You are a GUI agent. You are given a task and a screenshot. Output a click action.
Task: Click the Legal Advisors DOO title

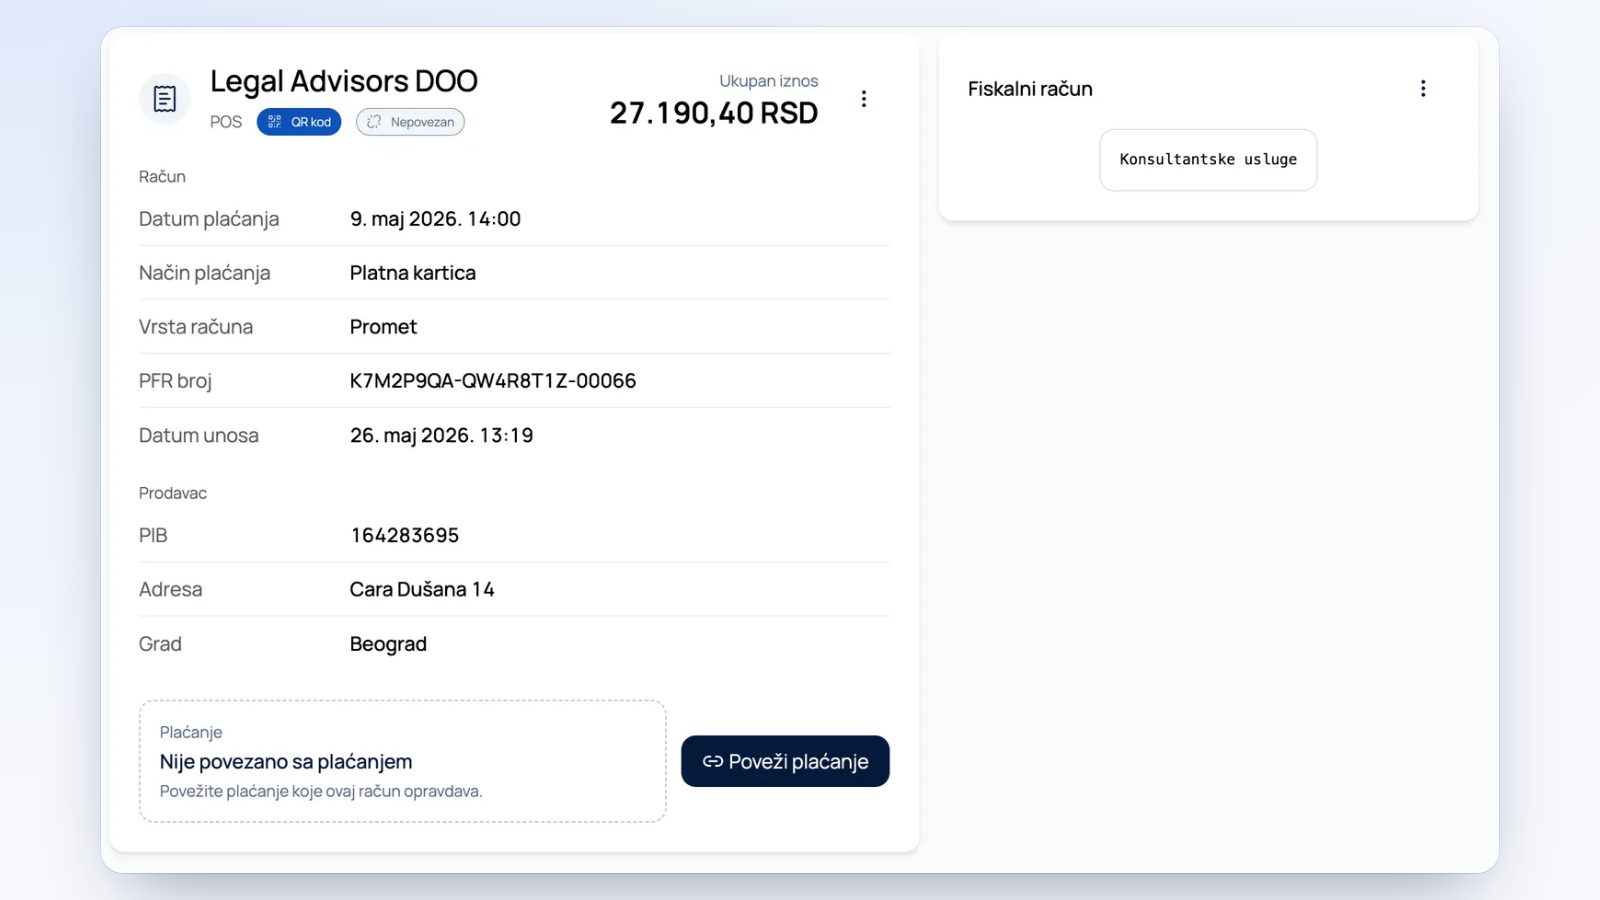click(344, 81)
